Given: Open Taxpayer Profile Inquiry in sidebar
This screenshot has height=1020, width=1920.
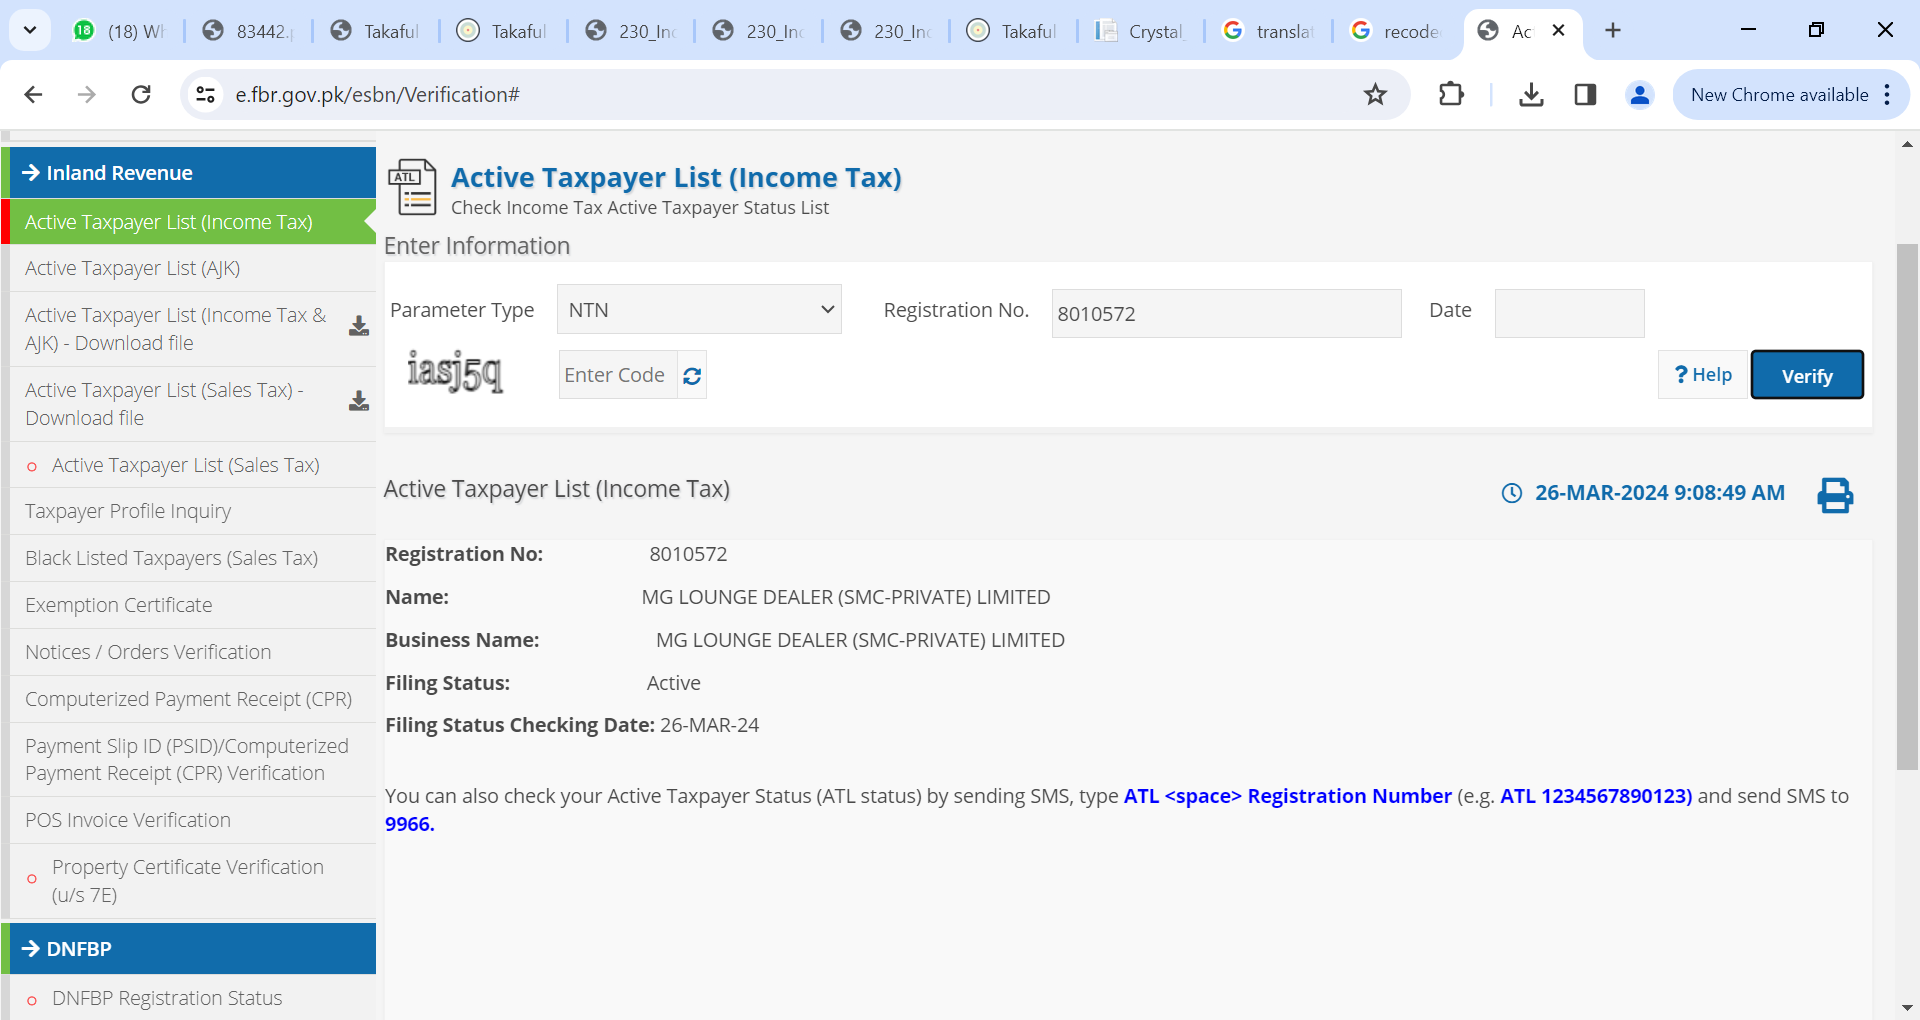Looking at the screenshot, I should point(128,511).
